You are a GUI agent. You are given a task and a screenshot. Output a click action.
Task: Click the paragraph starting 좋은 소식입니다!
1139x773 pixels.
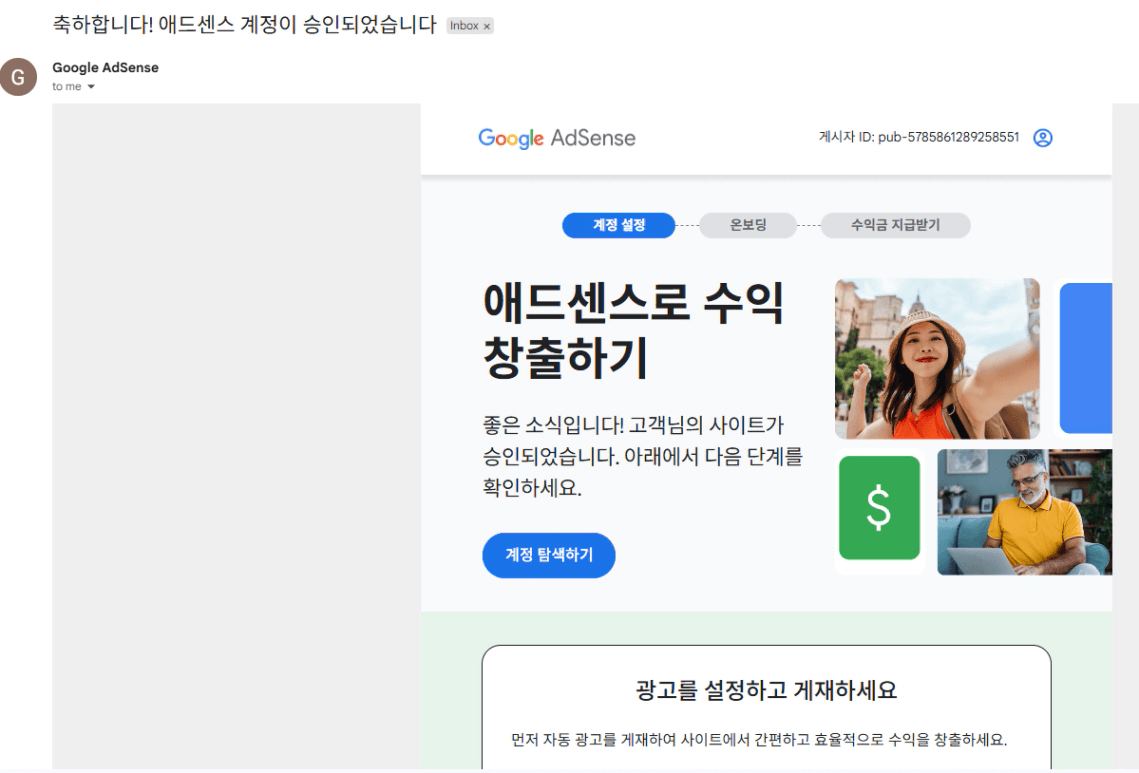coord(643,456)
